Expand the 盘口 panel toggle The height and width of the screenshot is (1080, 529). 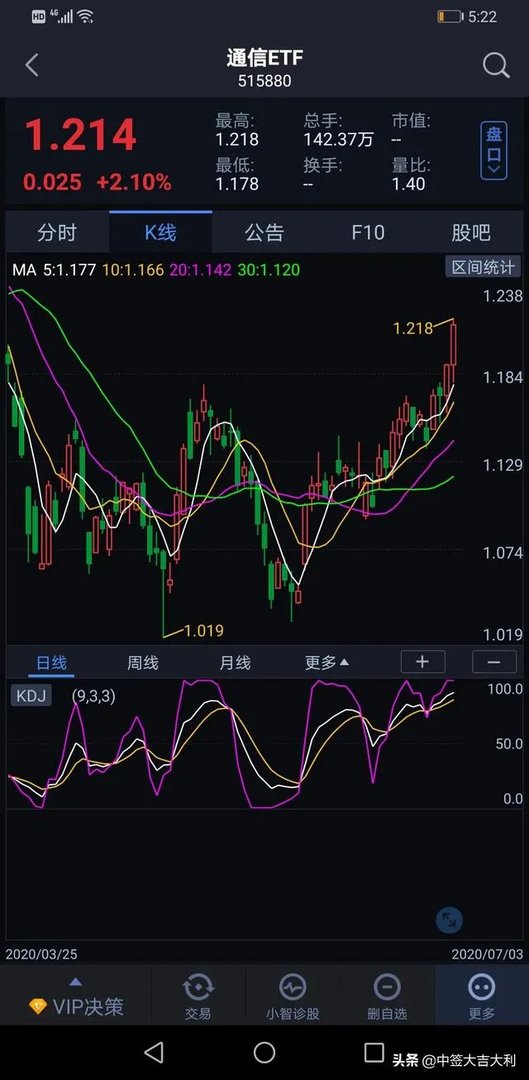494,151
